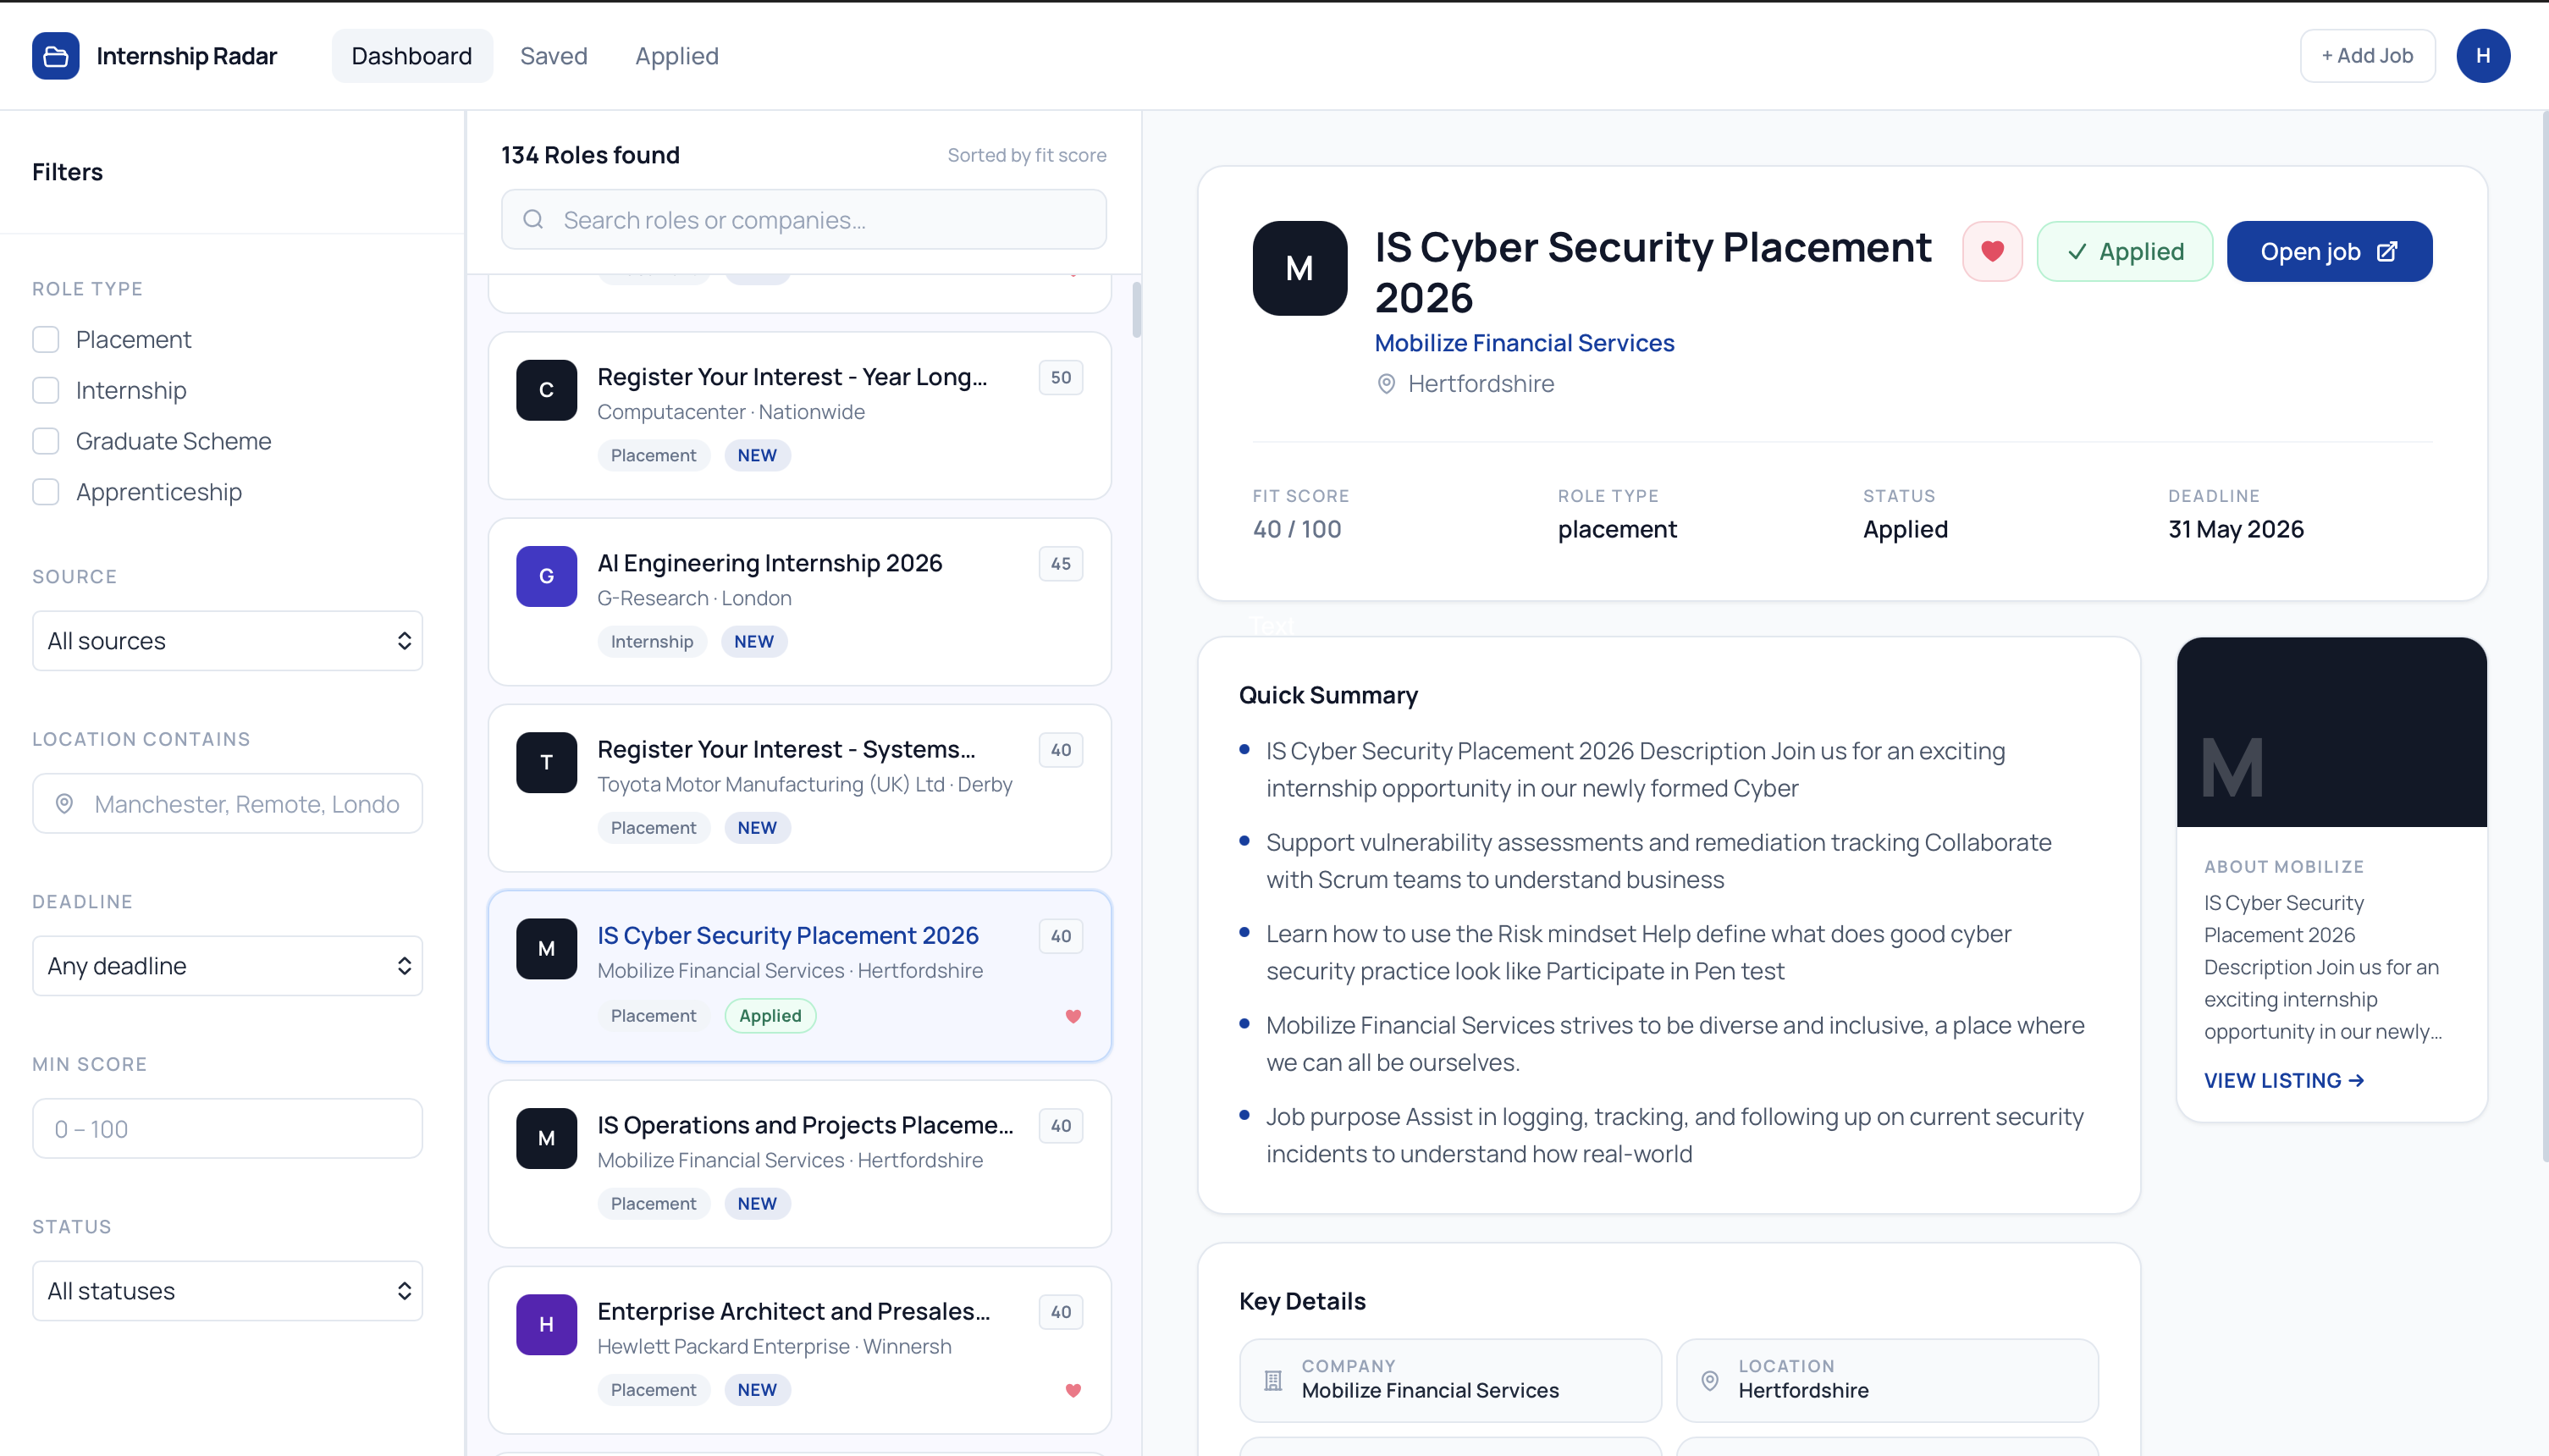
Task: Unsave job with header heart icon
Action: tap(1992, 252)
